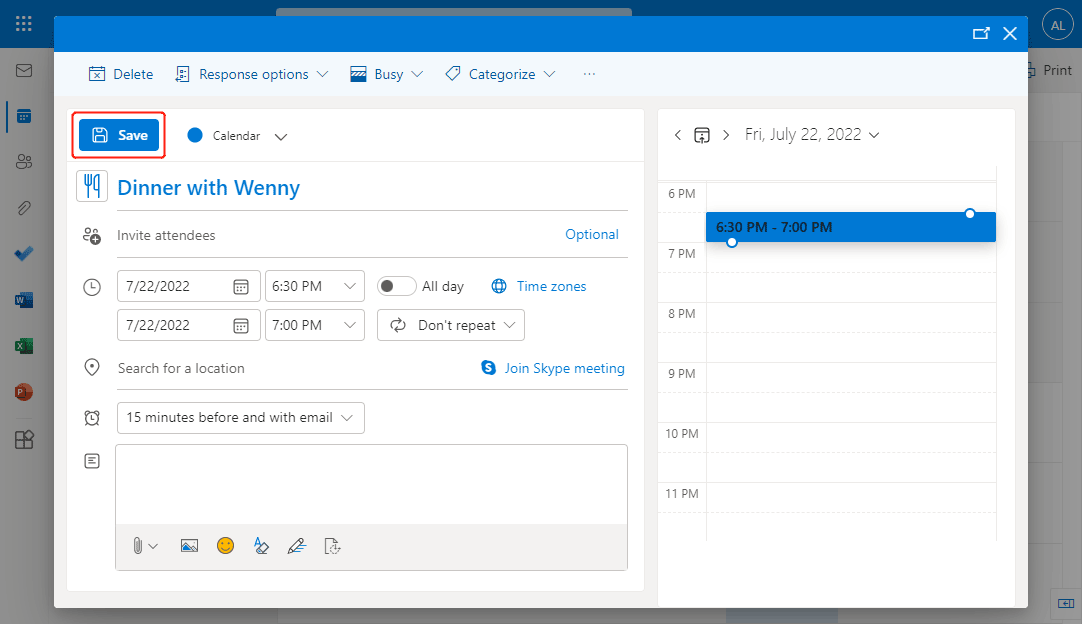Go to next day
The image size is (1082, 624).
[726, 135]
